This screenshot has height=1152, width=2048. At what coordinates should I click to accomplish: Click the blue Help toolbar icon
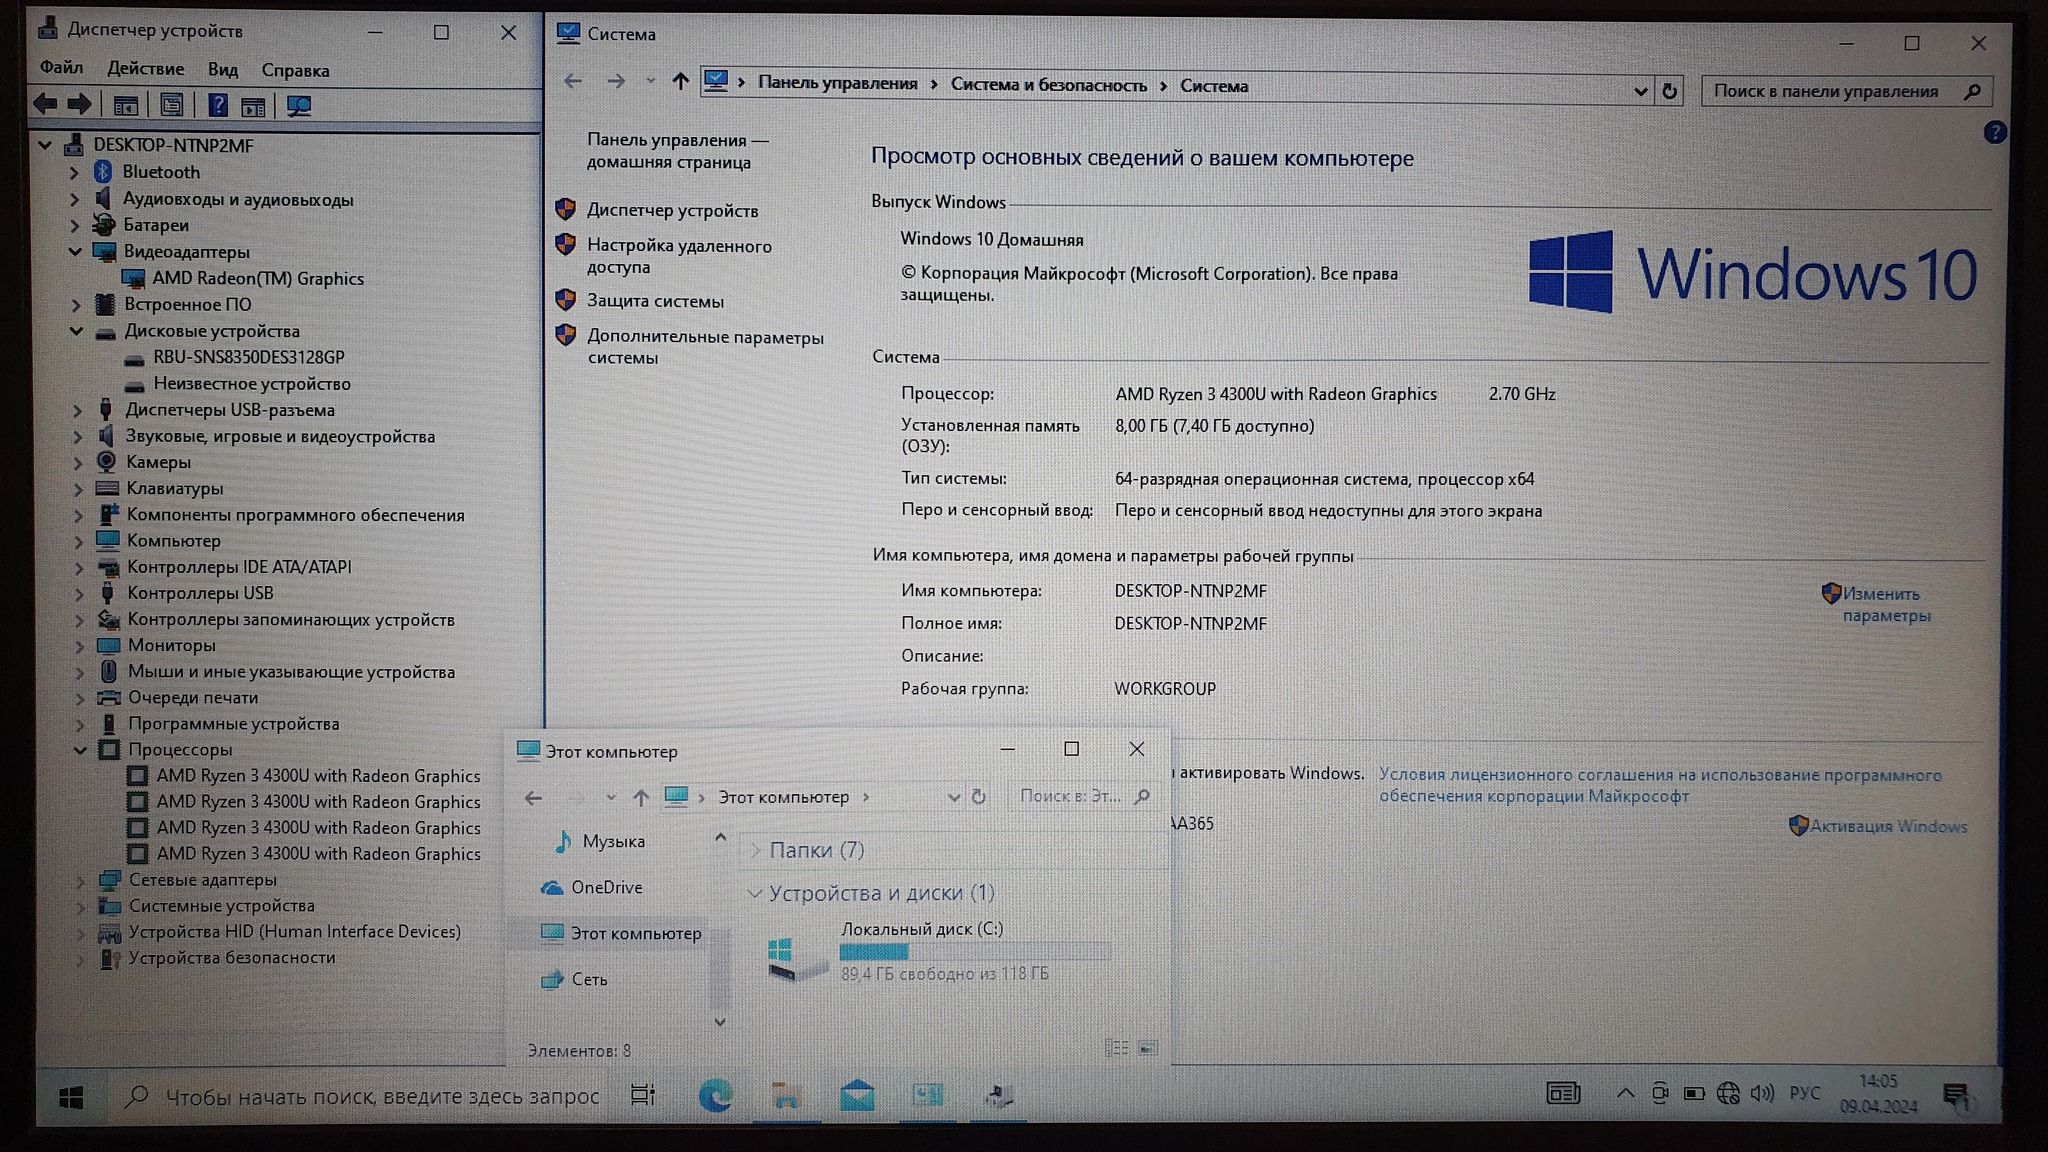[217, 106]
